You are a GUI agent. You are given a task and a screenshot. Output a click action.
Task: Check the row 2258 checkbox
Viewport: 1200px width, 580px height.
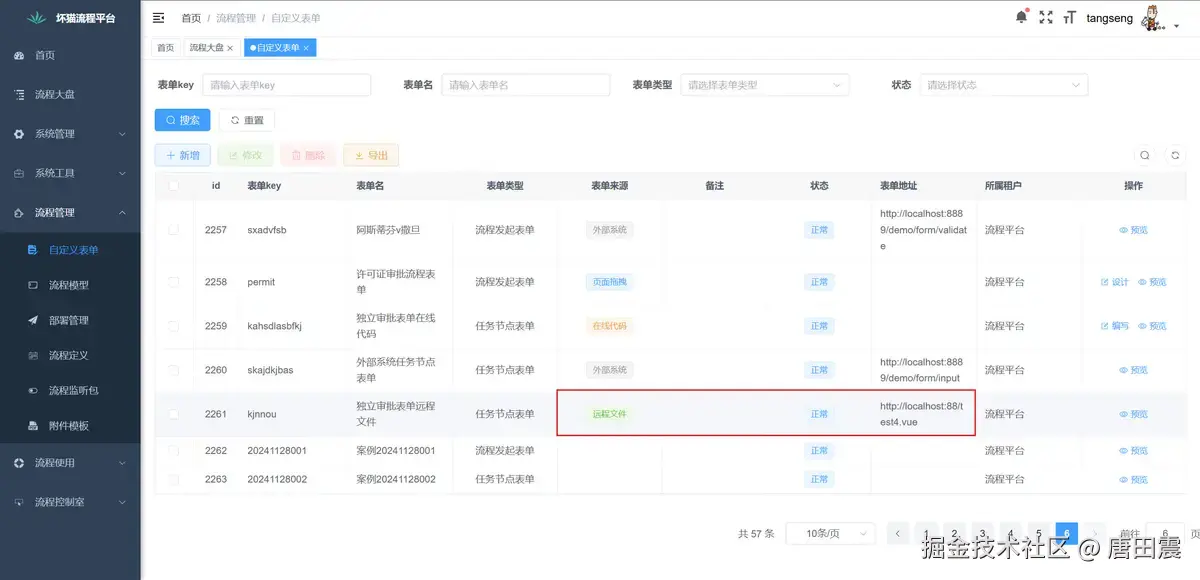[174, 282]
